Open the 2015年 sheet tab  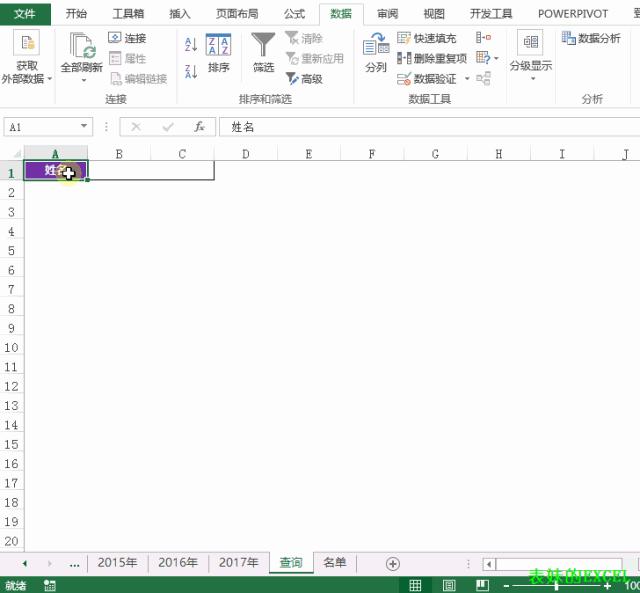click(117, 562)
